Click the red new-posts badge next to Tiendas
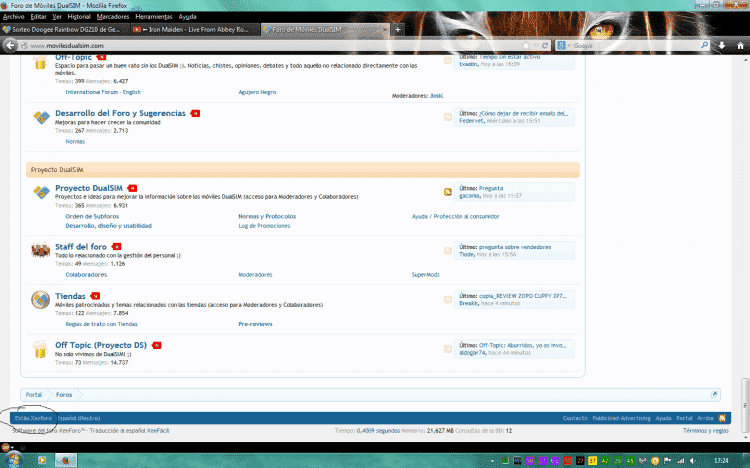The height and width of the screenshot is (468, 750). click(x=95, y=296)
